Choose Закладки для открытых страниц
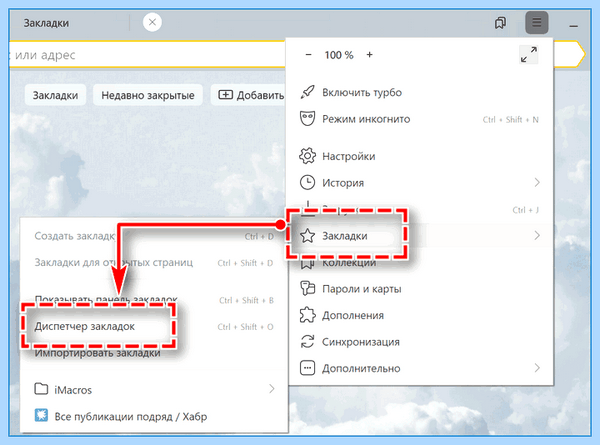Image resolution: width=600 pixels, height=445 pixels. (x=154, y=262)
